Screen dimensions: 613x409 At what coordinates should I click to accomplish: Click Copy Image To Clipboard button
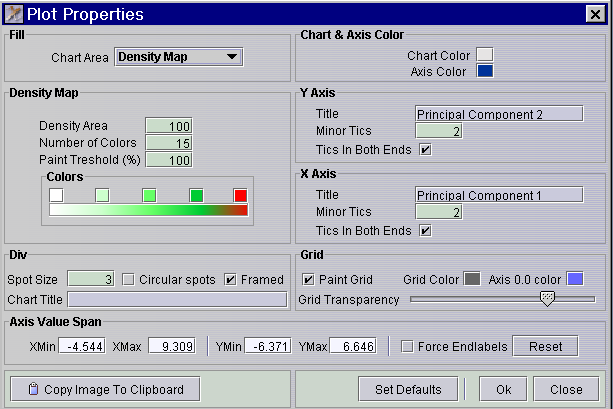tap(105, 389)
